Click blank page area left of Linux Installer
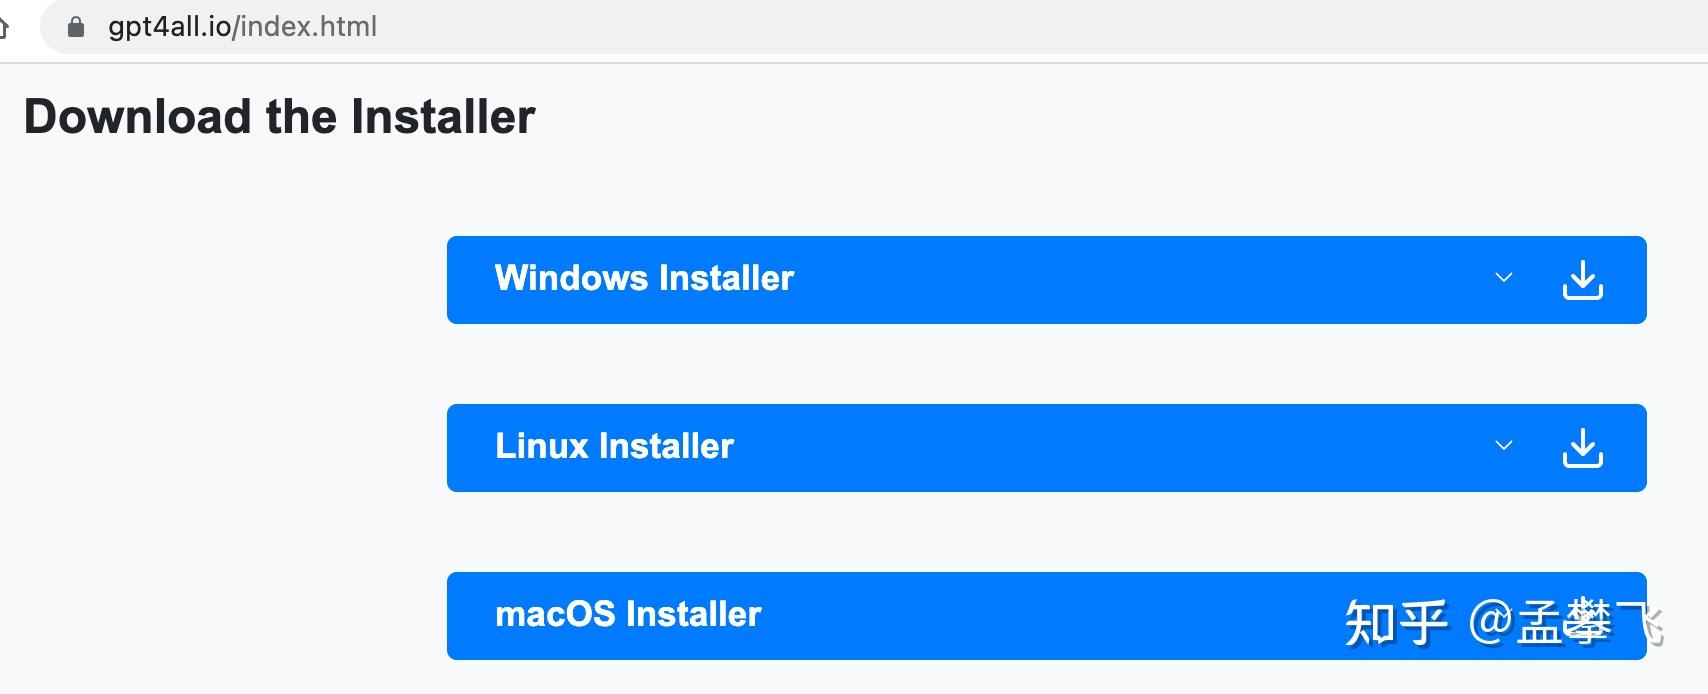The image size is (1708, 694). [x=220, y=448]
